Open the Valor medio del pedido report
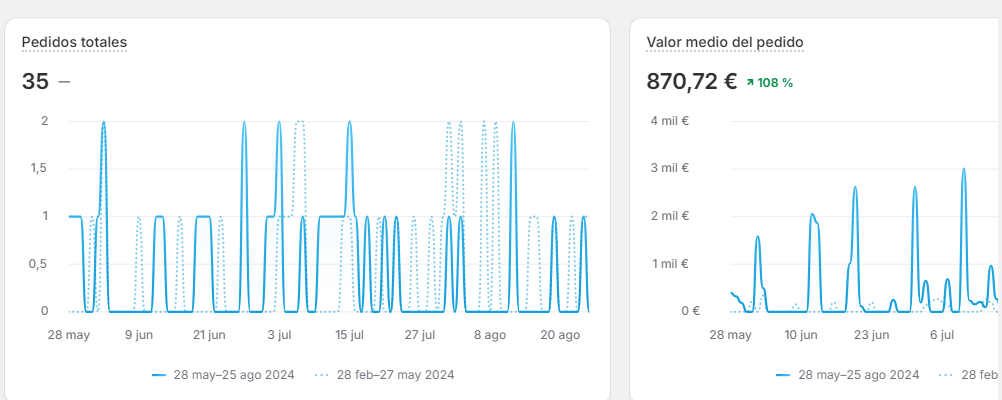1002x400 pixels. [725, 42]
